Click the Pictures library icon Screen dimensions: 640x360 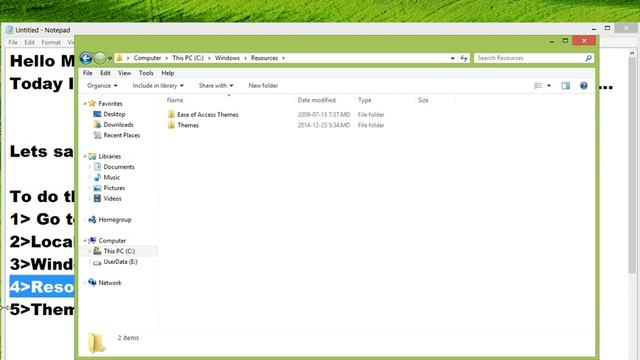pyautogui.click(x=97, y=188)
